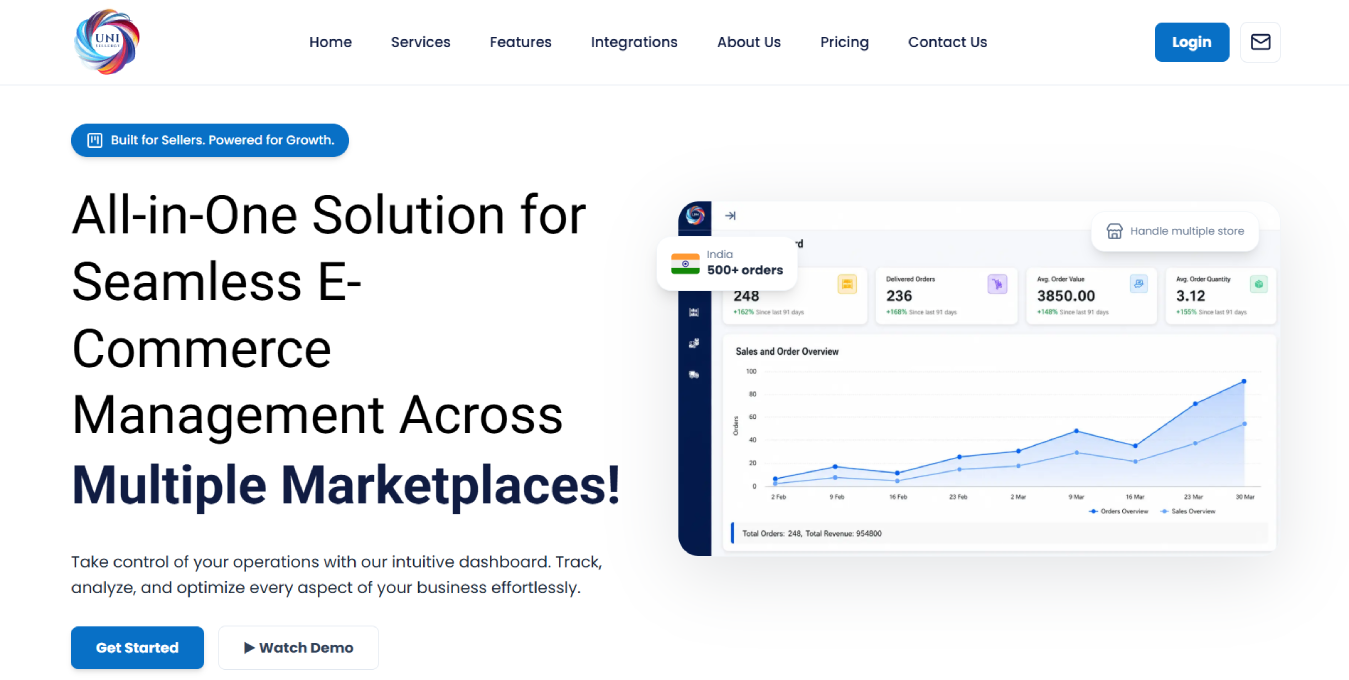1349x680 pixels.
Task: Click the green Avg. Order Quantity icon
Action: [x=1259, y=284]
